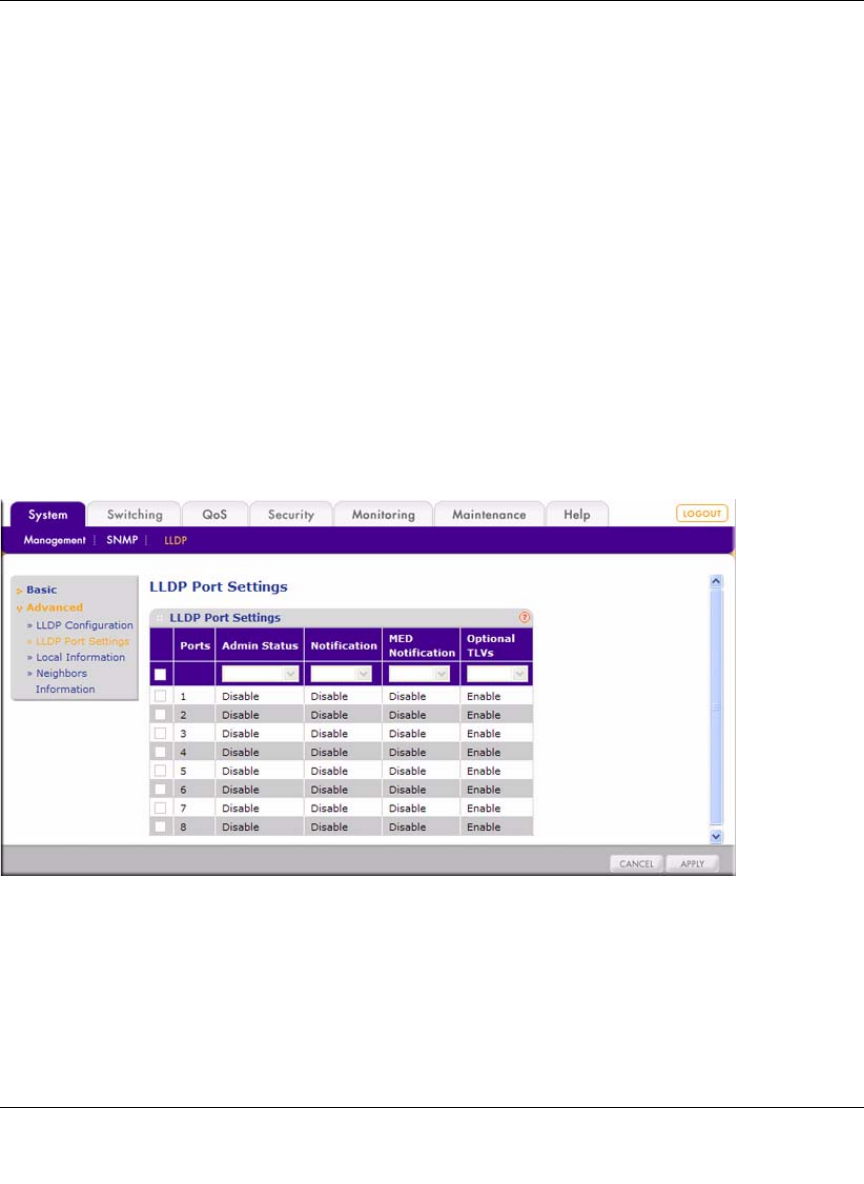
Task: Open the Admin Status dropdown
Action: coord(260,674)
